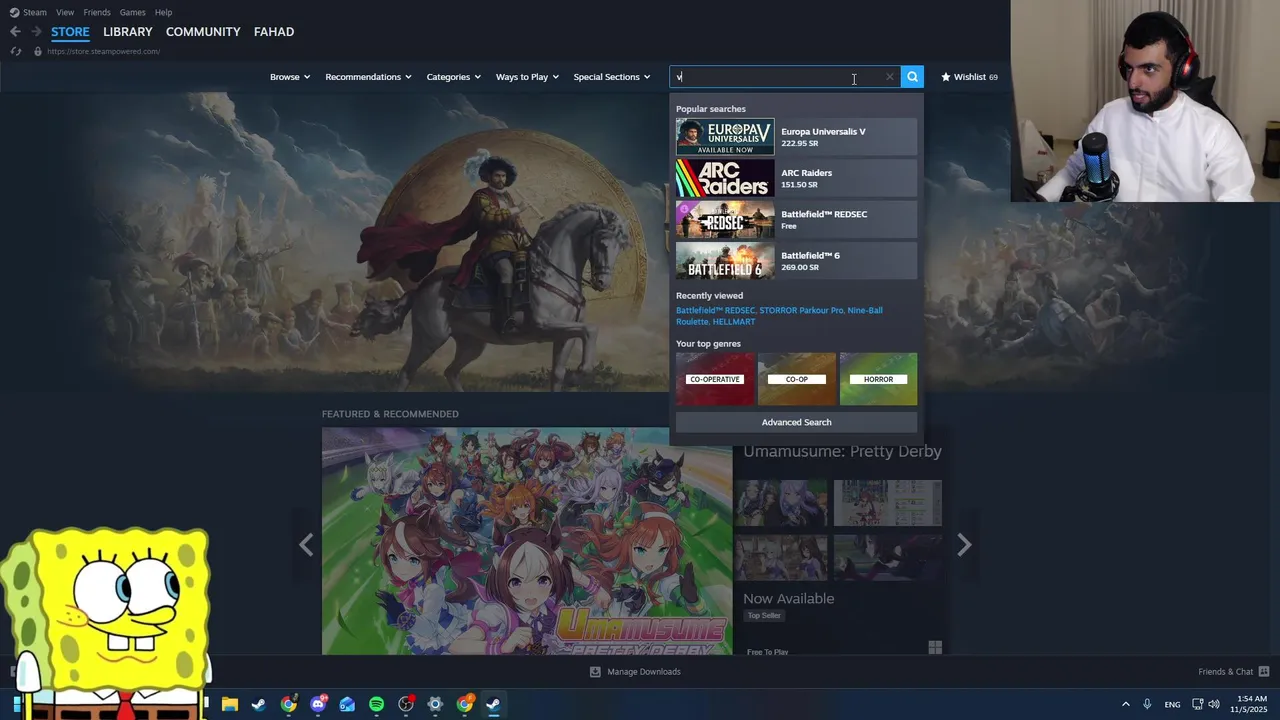Select ARC Raiders search suggestion
The image size is (1280, 720).
click(796, 178)
